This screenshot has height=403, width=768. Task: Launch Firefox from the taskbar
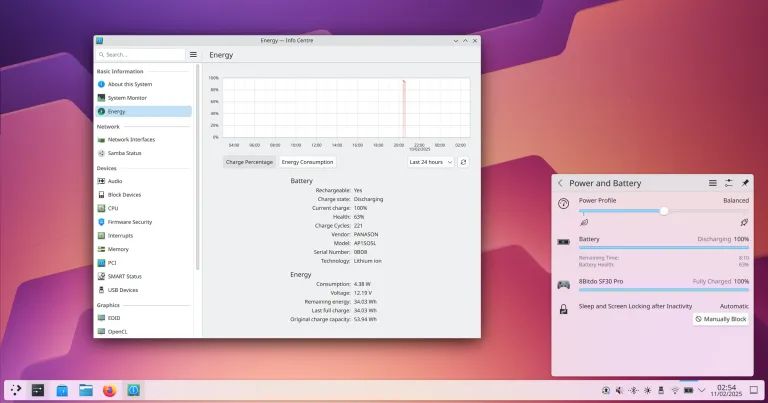(109, 390)
